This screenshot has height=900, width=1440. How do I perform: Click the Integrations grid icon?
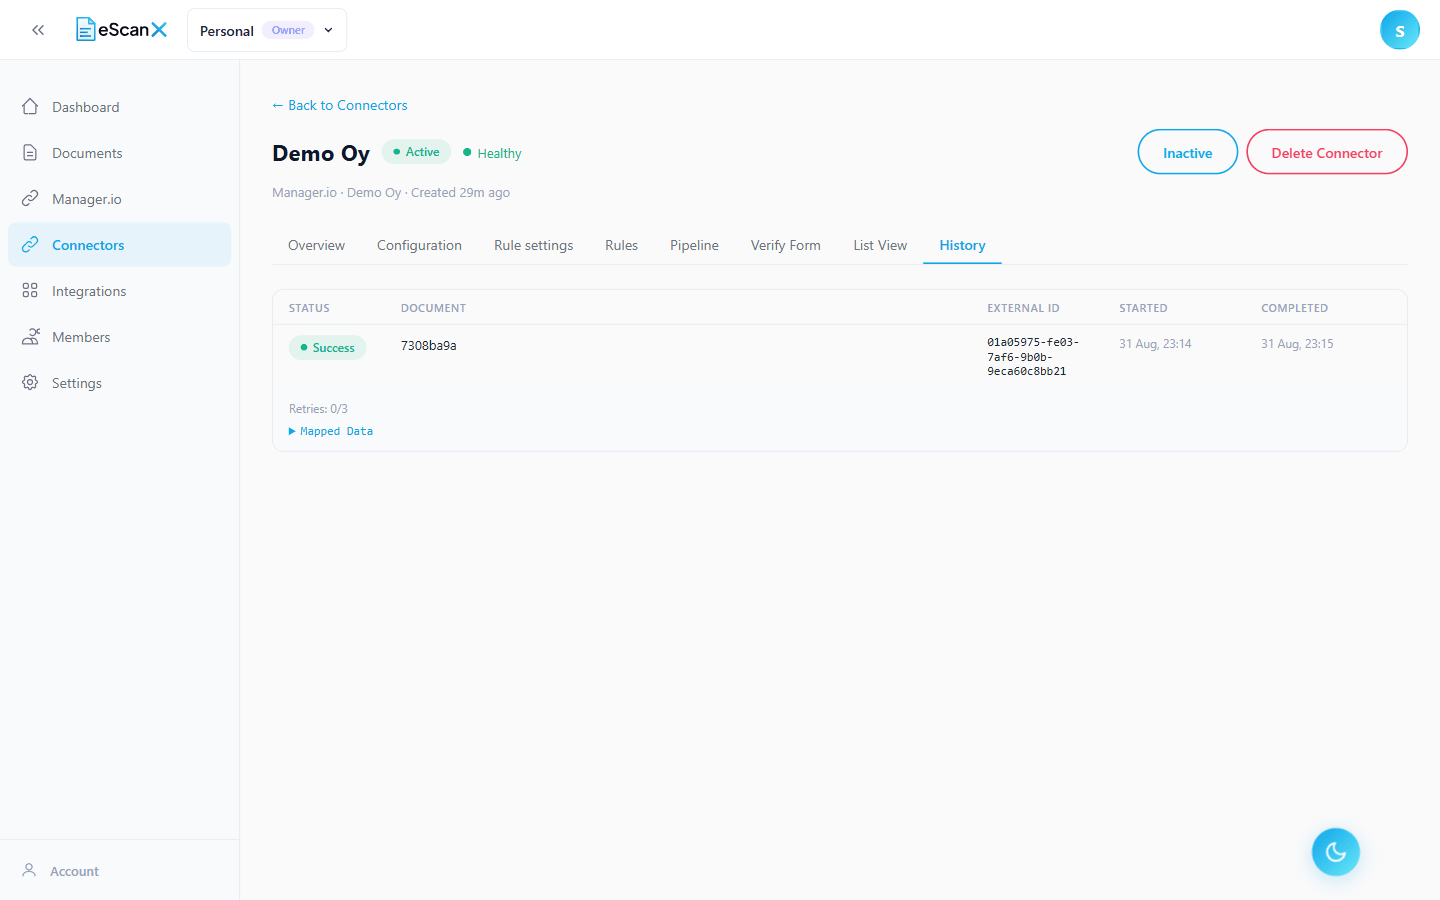(30, 291)
